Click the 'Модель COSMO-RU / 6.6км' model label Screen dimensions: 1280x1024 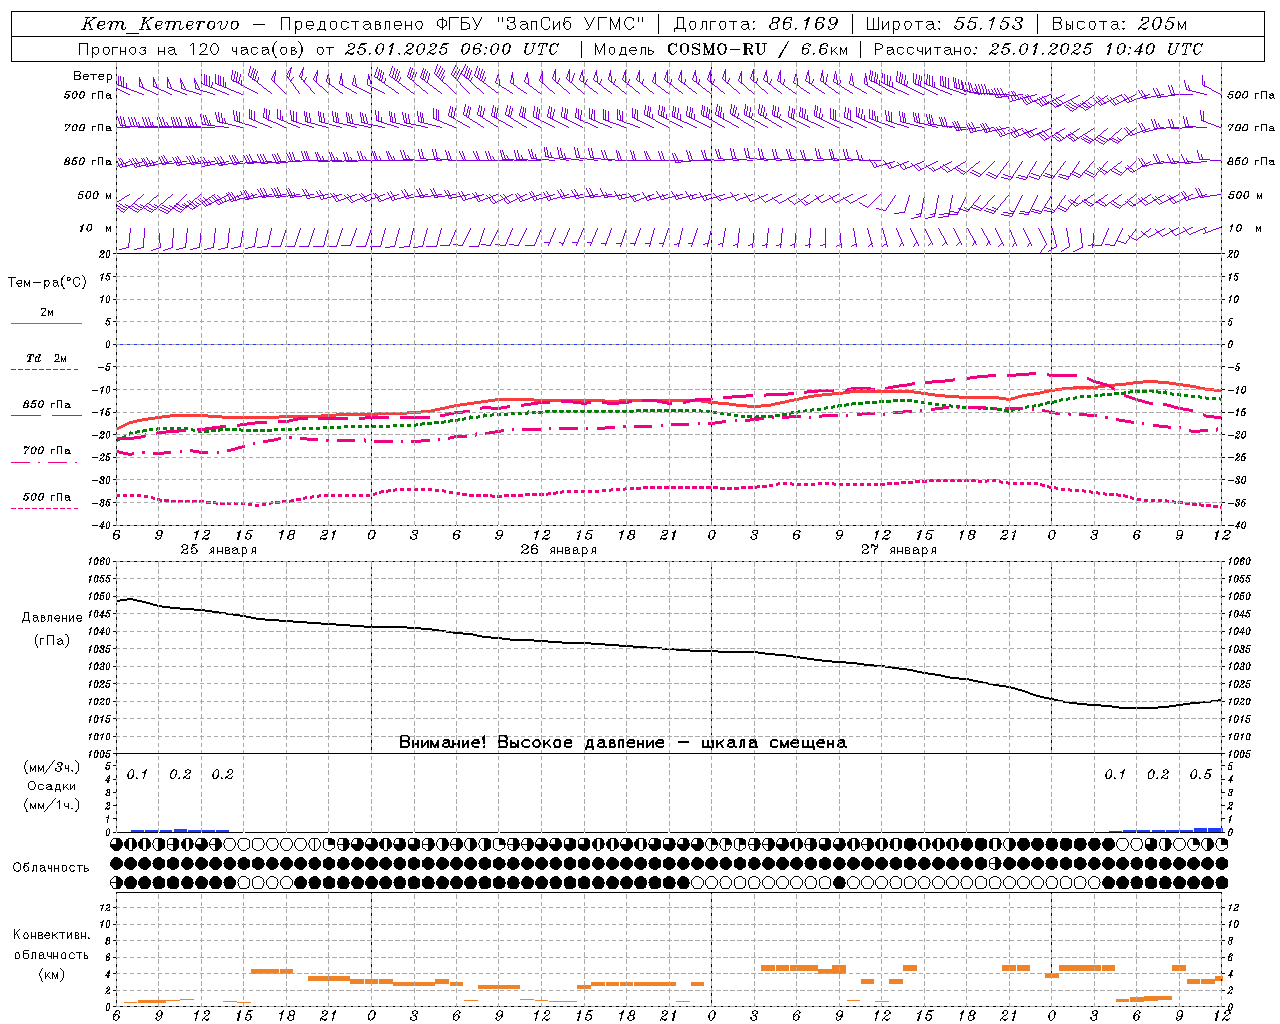pyautogui.click(x=721, y=49)
